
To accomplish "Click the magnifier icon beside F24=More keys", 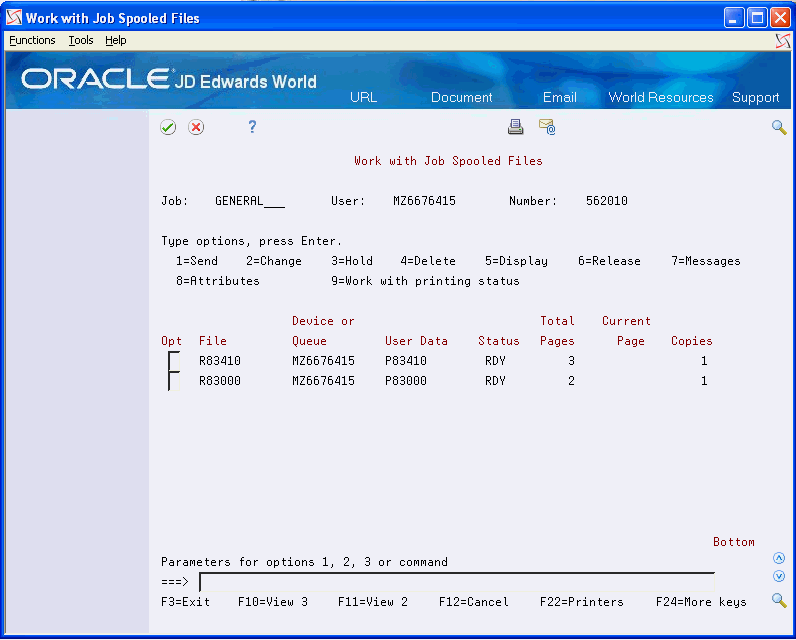I will coord(779,600).
